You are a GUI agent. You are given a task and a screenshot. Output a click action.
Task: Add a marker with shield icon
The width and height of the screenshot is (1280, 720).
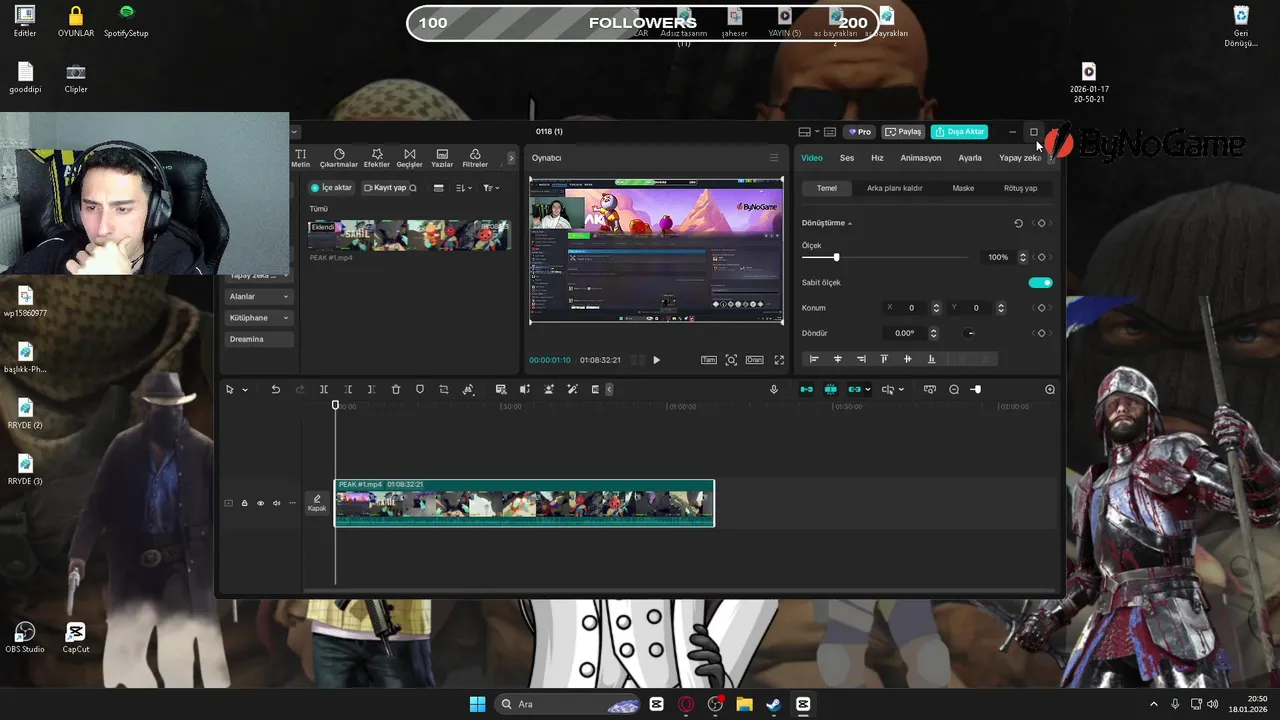pyautogui.click(x=420, y=389)
